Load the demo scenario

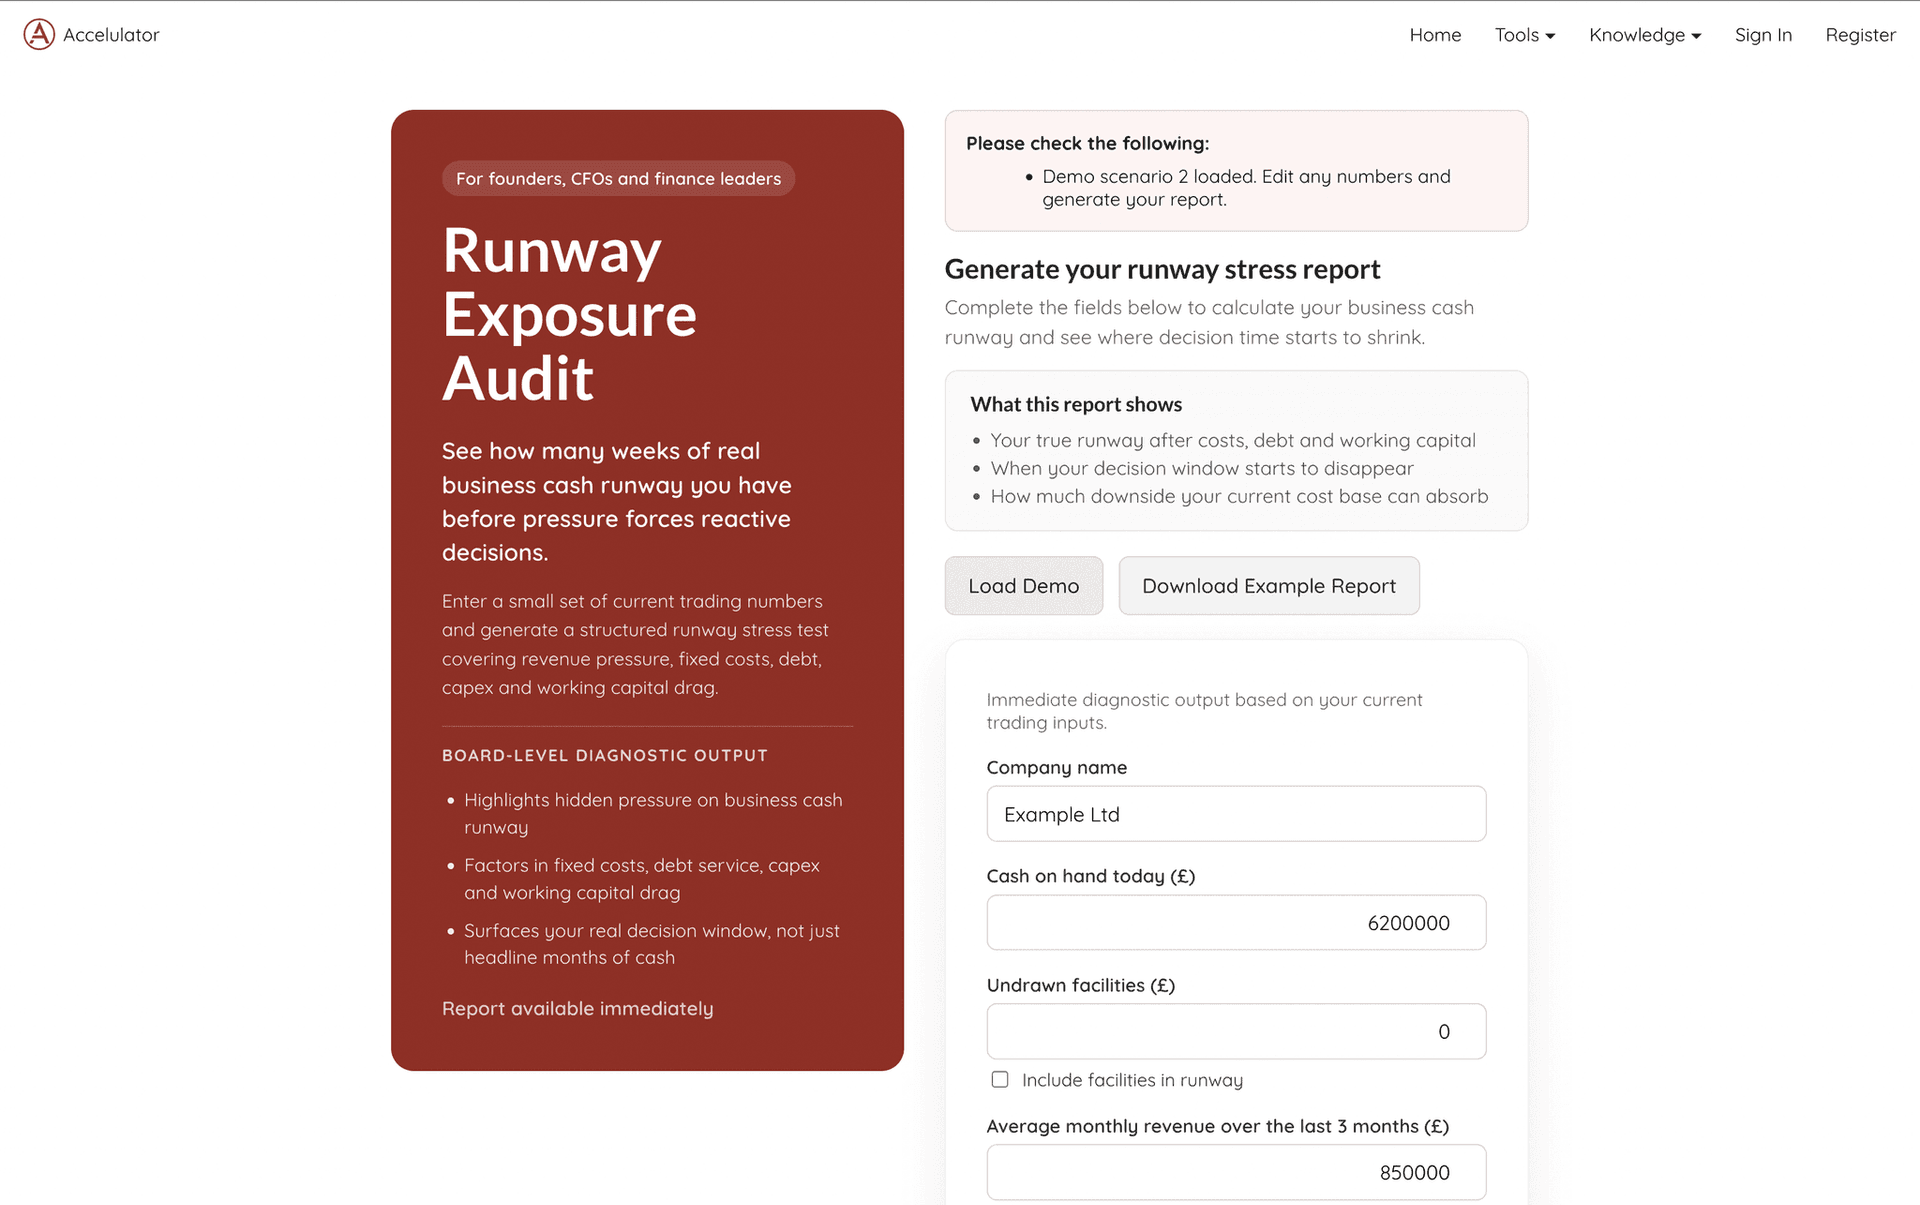(x=1024, y=586)
